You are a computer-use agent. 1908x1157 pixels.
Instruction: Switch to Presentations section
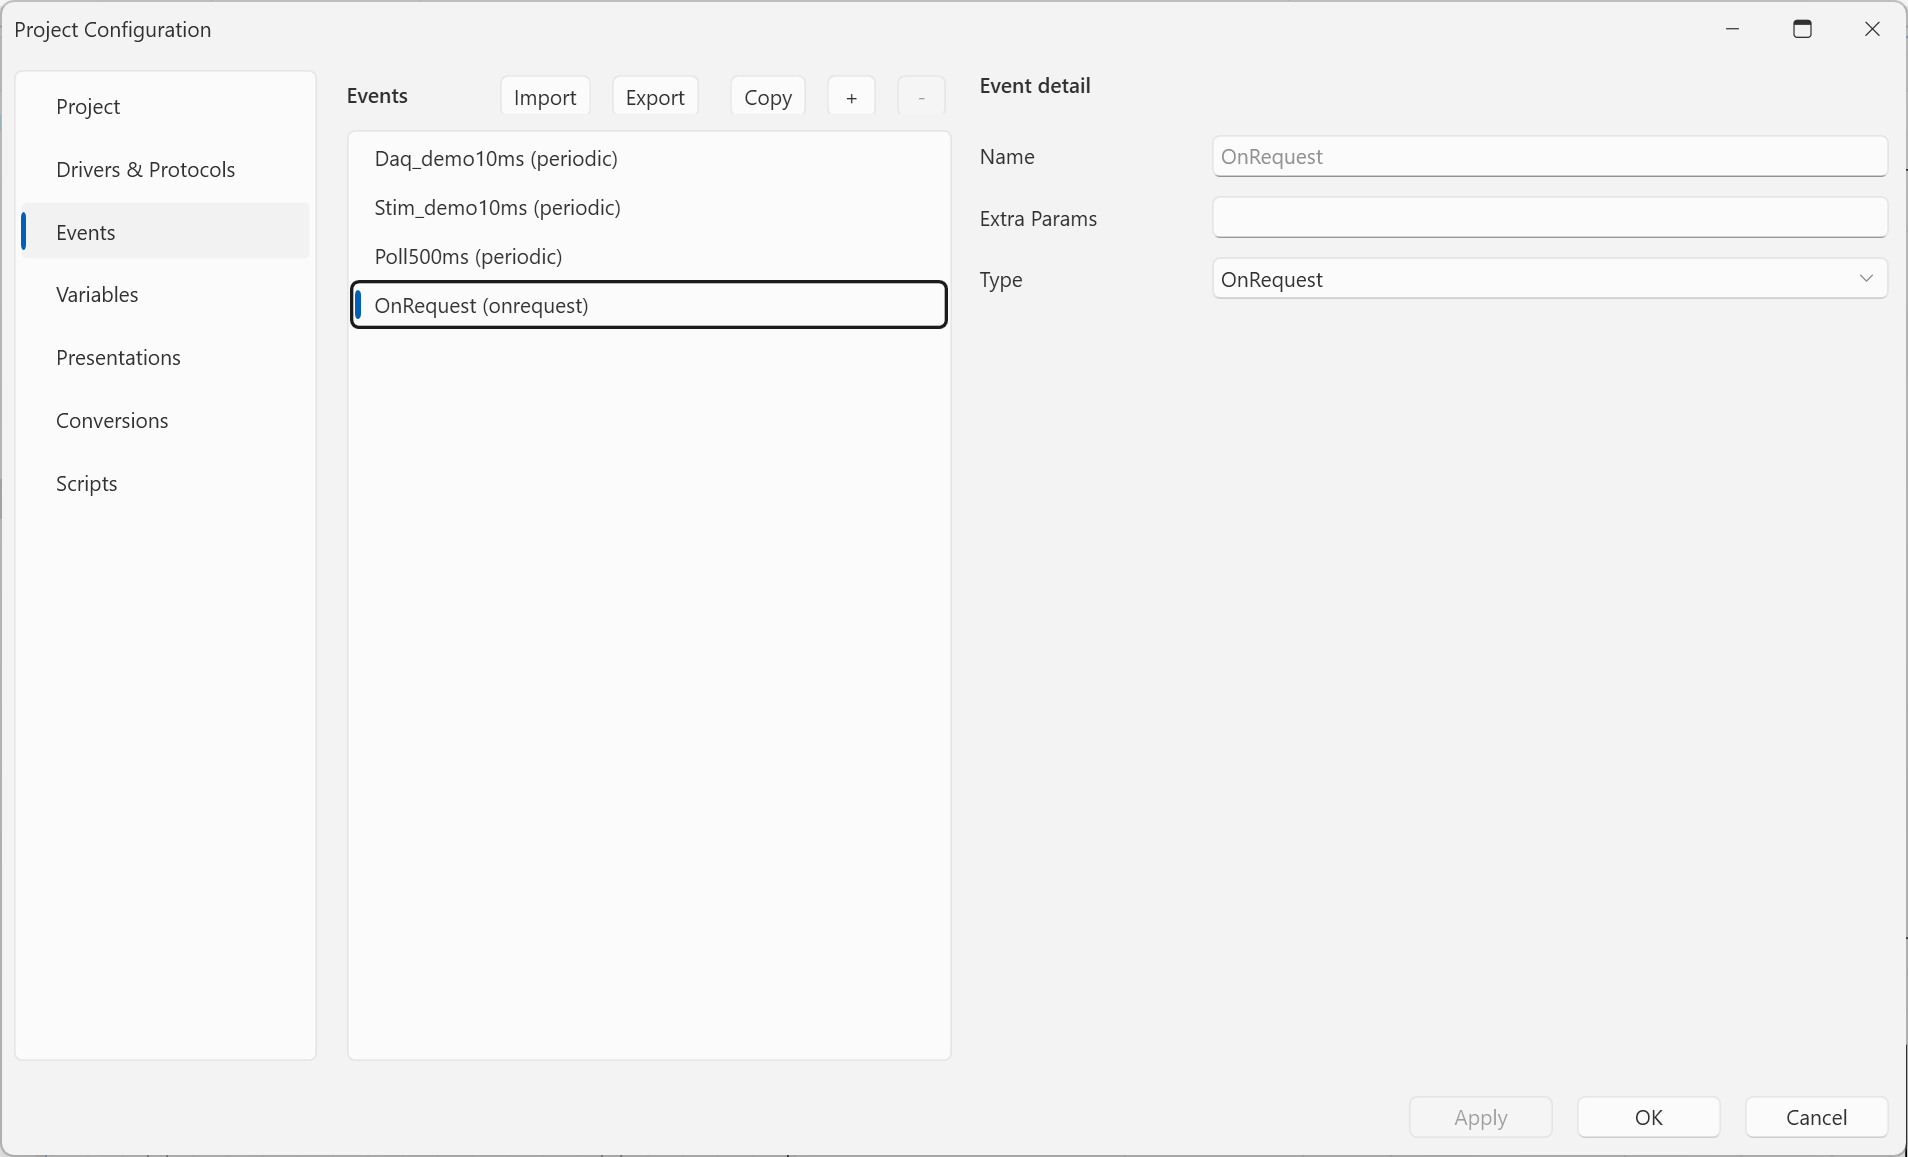(x=165, y=358)
